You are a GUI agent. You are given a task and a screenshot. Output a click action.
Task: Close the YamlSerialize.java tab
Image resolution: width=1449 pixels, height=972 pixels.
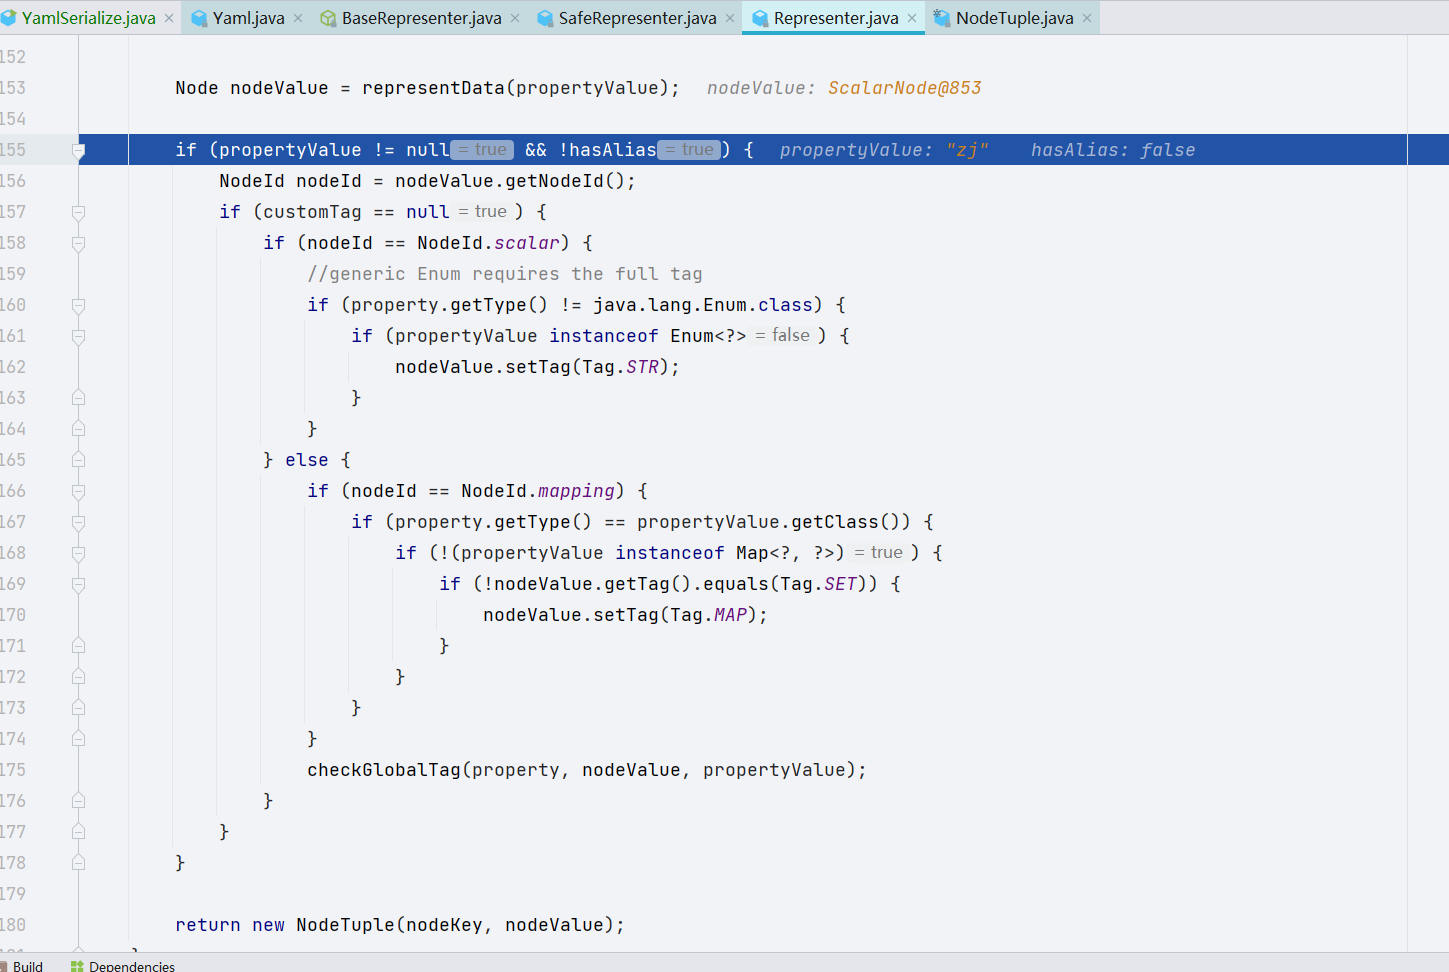click(169, 18)
